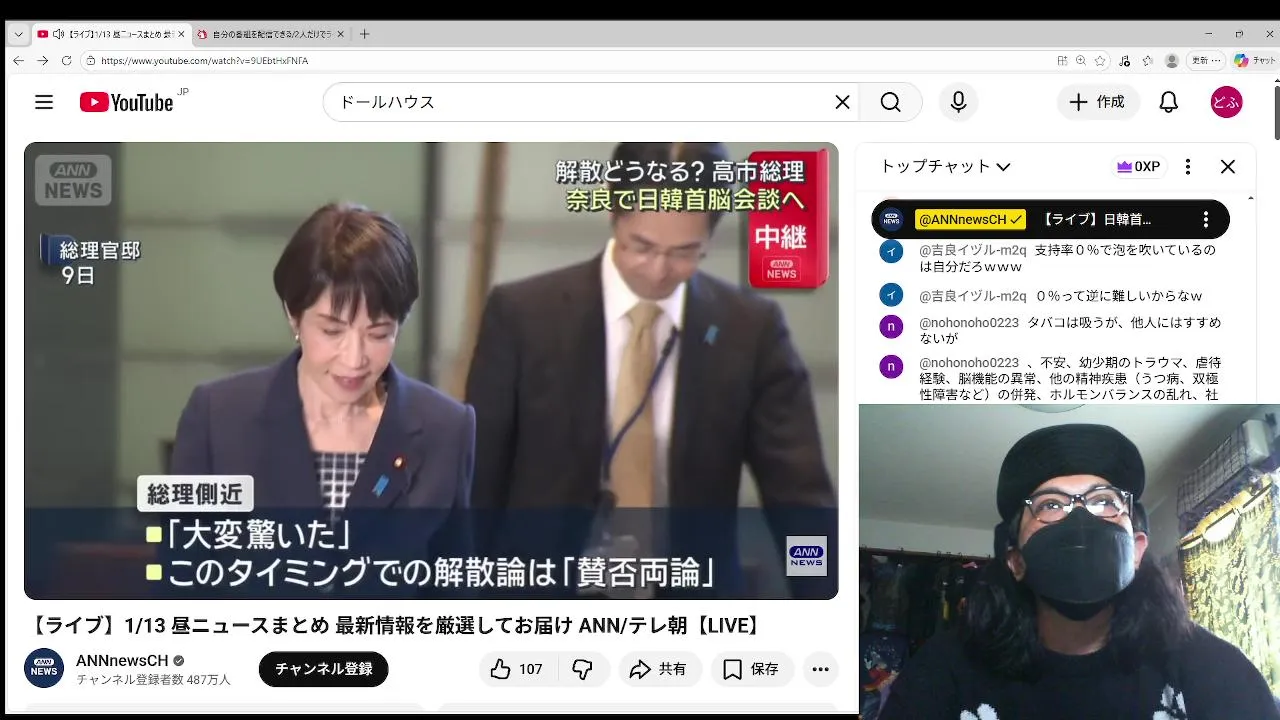
Task: Open the browser profile icon
Action: pos(1172,60)
